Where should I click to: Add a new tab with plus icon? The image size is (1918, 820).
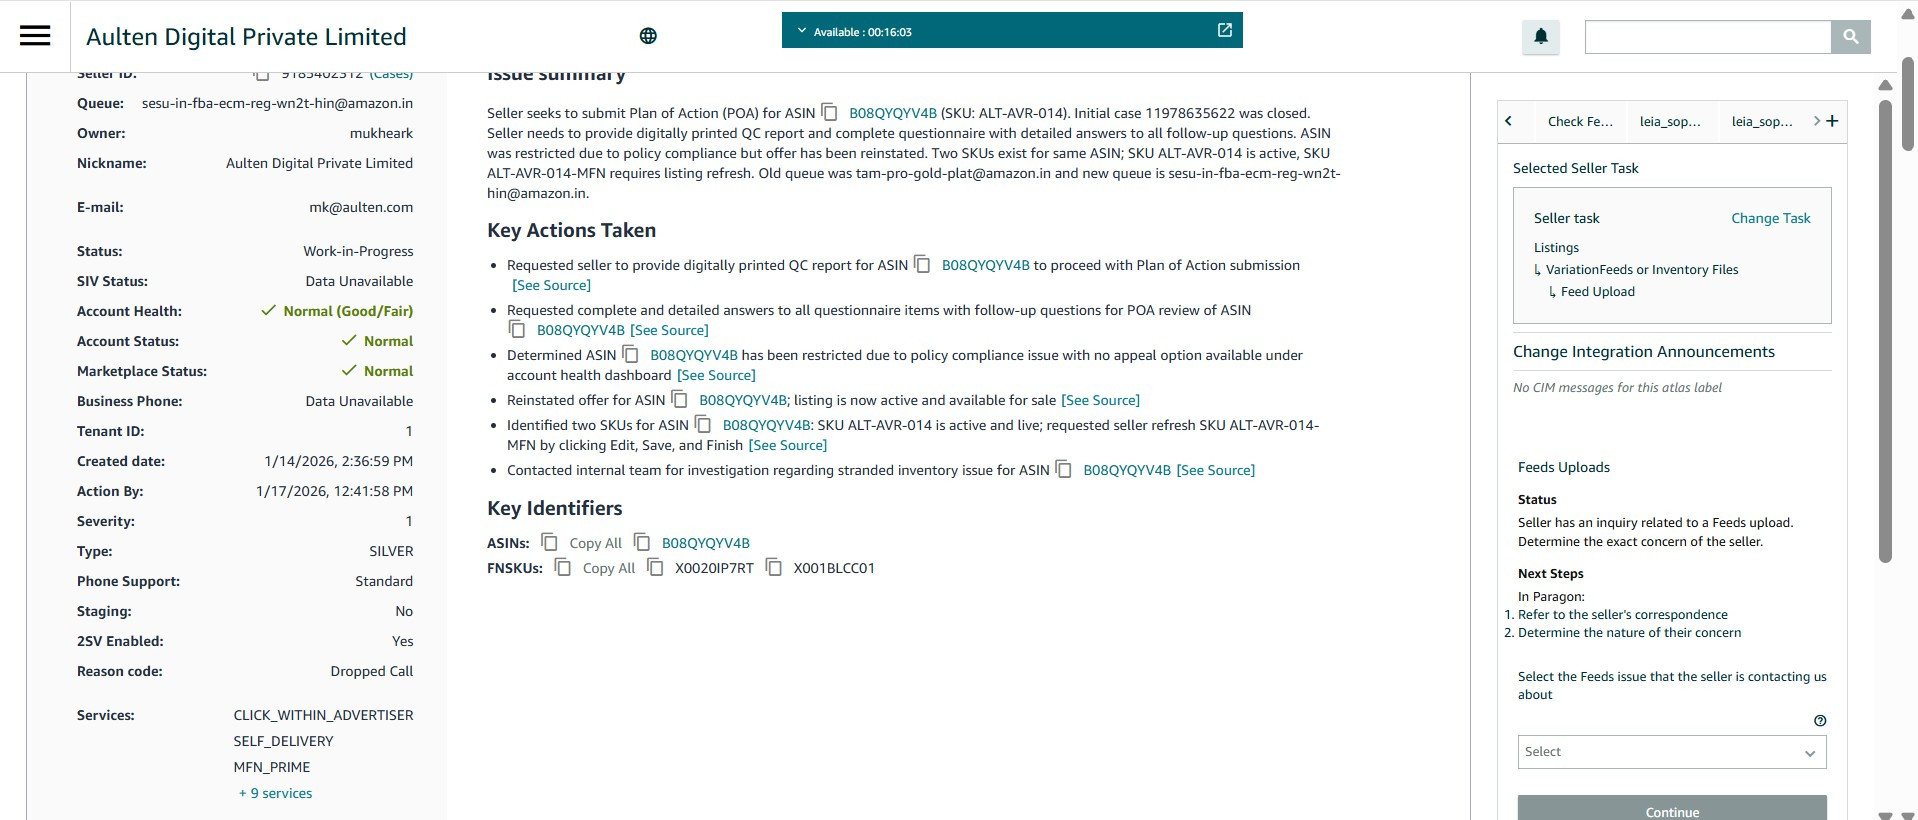(x=1832, y=121)
